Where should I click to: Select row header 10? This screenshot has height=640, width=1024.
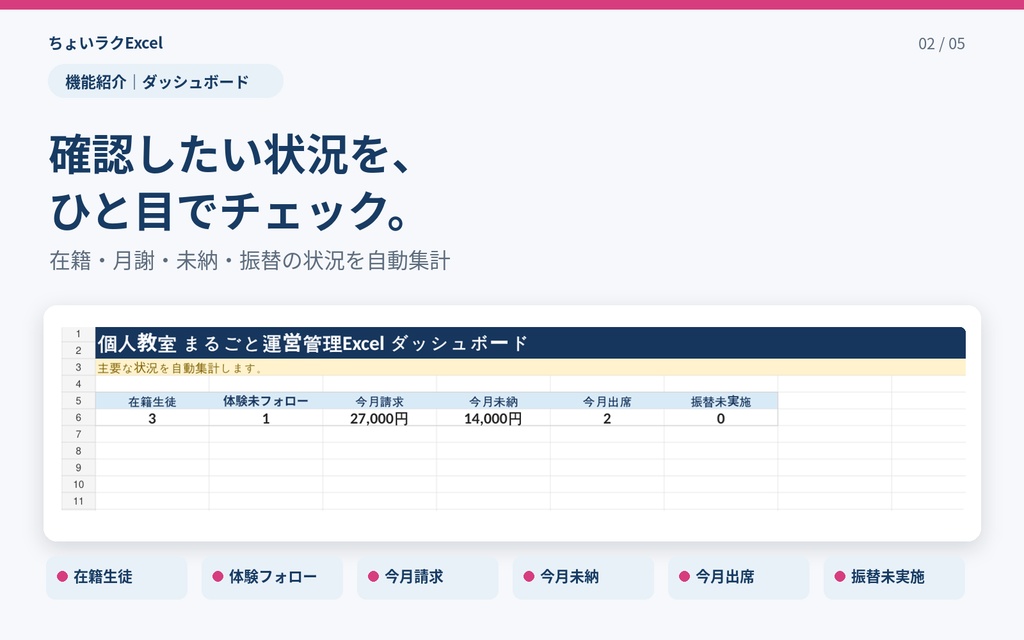click(78, 485)
